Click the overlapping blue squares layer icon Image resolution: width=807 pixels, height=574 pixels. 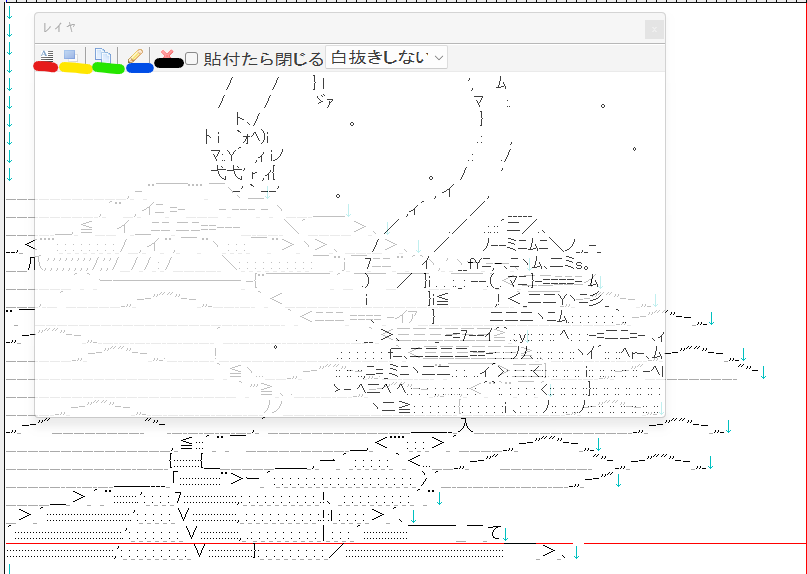[x=71, y=56]
